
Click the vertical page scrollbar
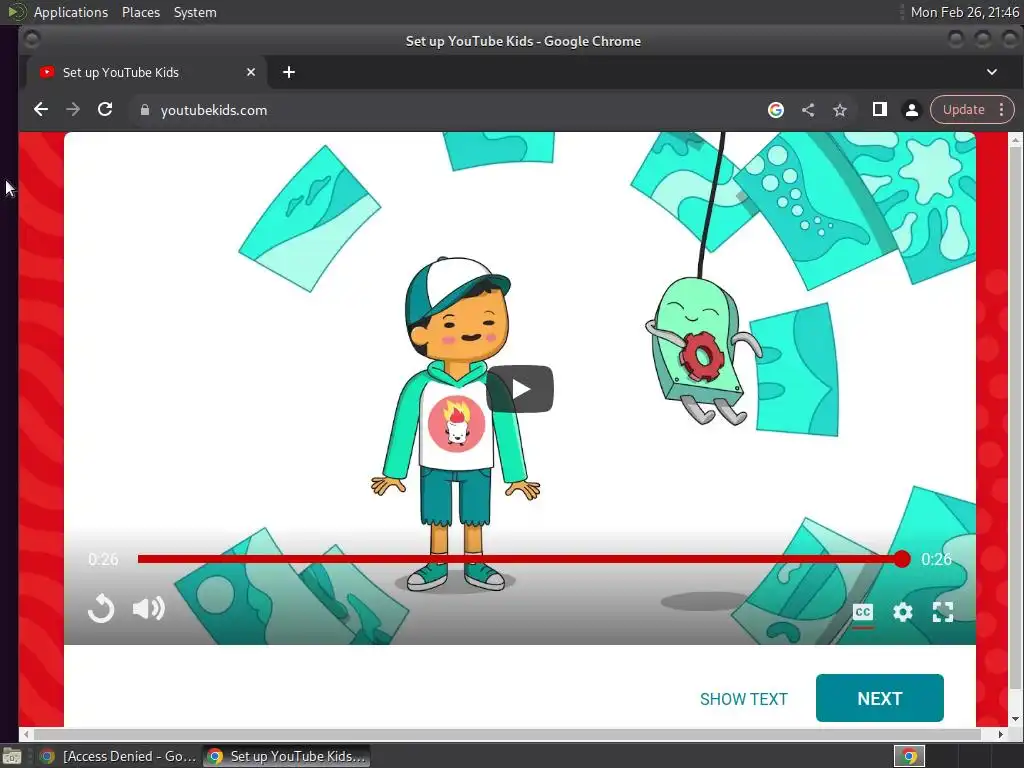point(1015,418)
